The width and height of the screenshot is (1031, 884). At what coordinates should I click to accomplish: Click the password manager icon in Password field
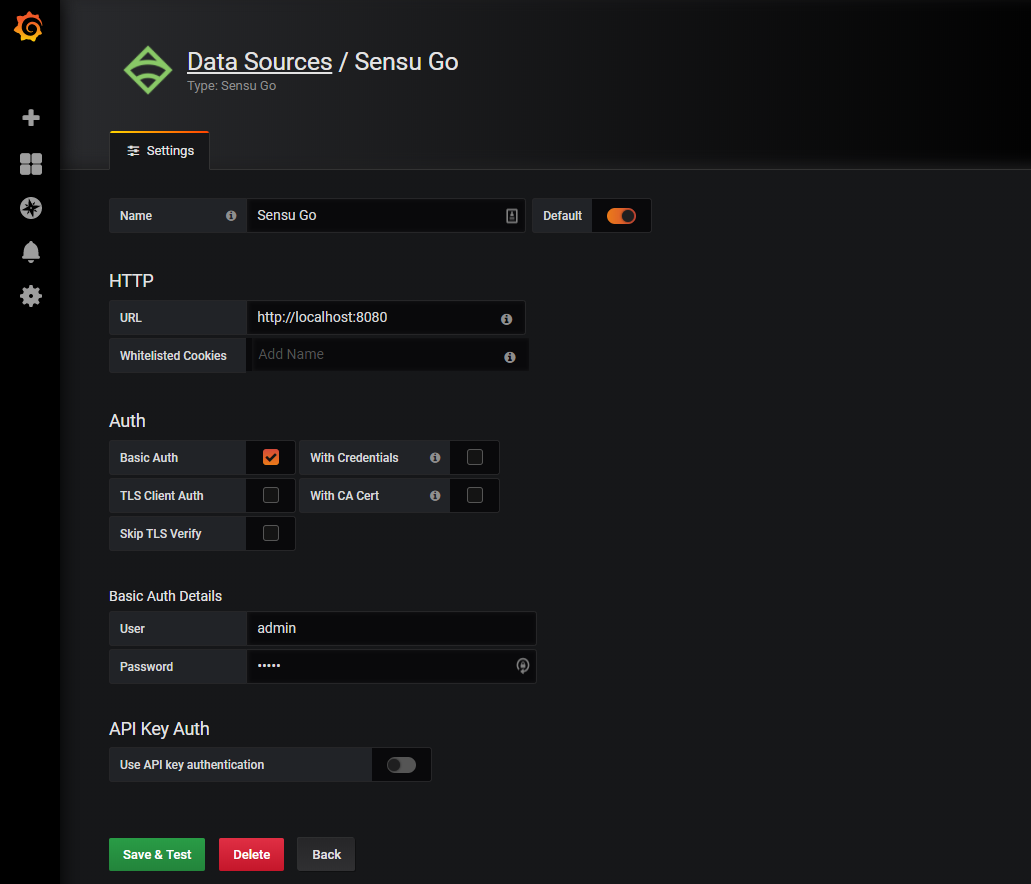[523, 666]
